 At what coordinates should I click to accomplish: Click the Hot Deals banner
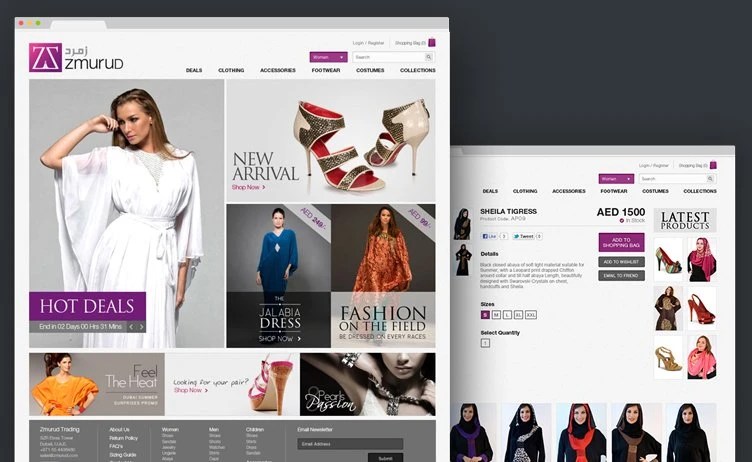[x=87, y=306]
